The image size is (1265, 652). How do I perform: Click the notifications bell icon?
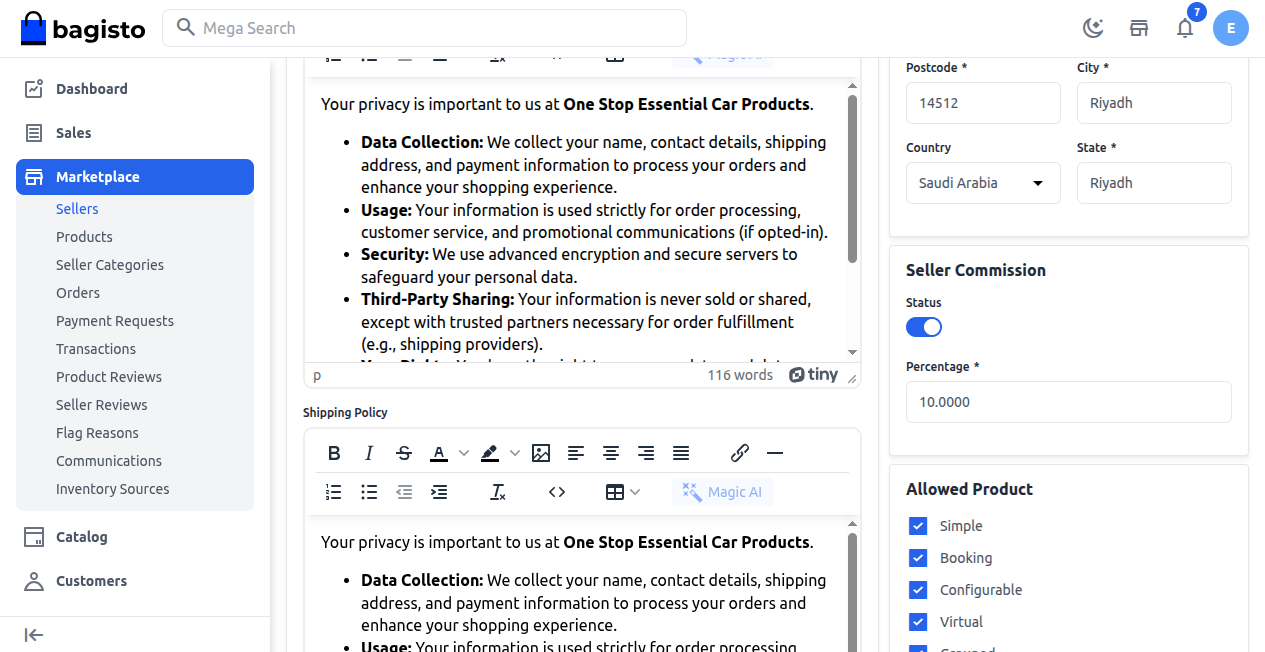click(x=1185, y=28)
